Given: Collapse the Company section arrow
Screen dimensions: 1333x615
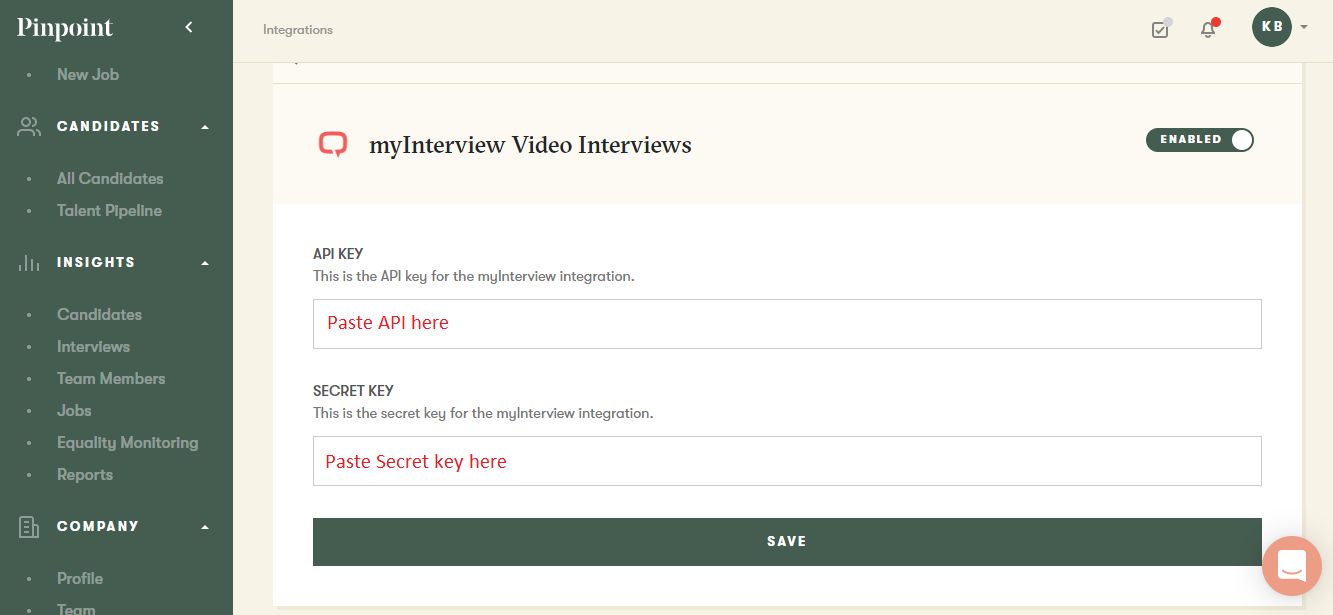Looking at the screenshot, I should coord(205,527).
